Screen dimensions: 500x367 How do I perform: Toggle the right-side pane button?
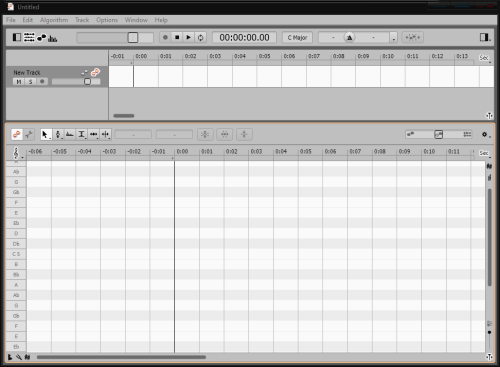click(484, 37)
